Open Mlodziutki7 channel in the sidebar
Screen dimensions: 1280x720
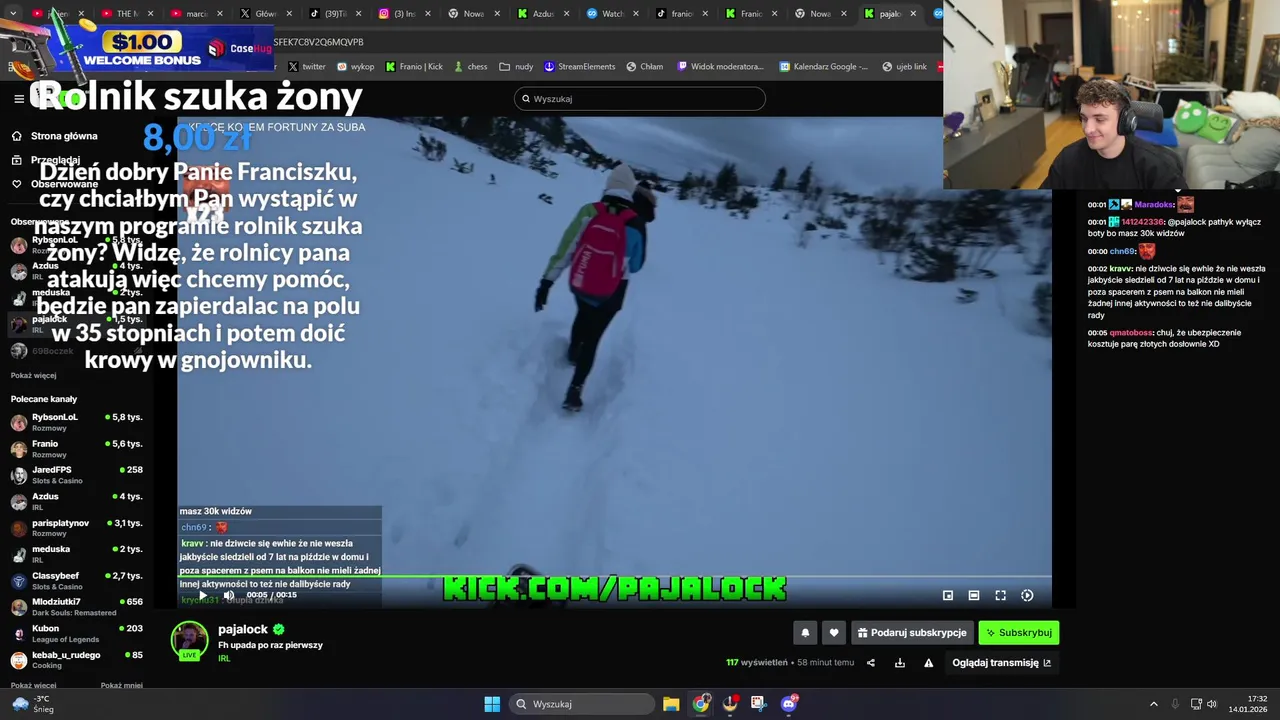click(77, 607)
